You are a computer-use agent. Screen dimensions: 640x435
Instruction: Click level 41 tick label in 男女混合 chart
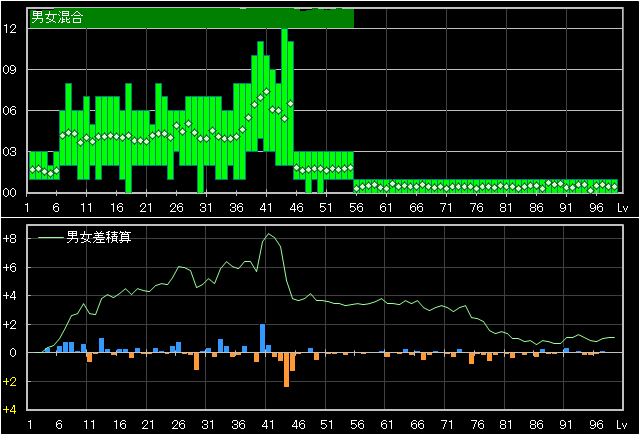266,208
